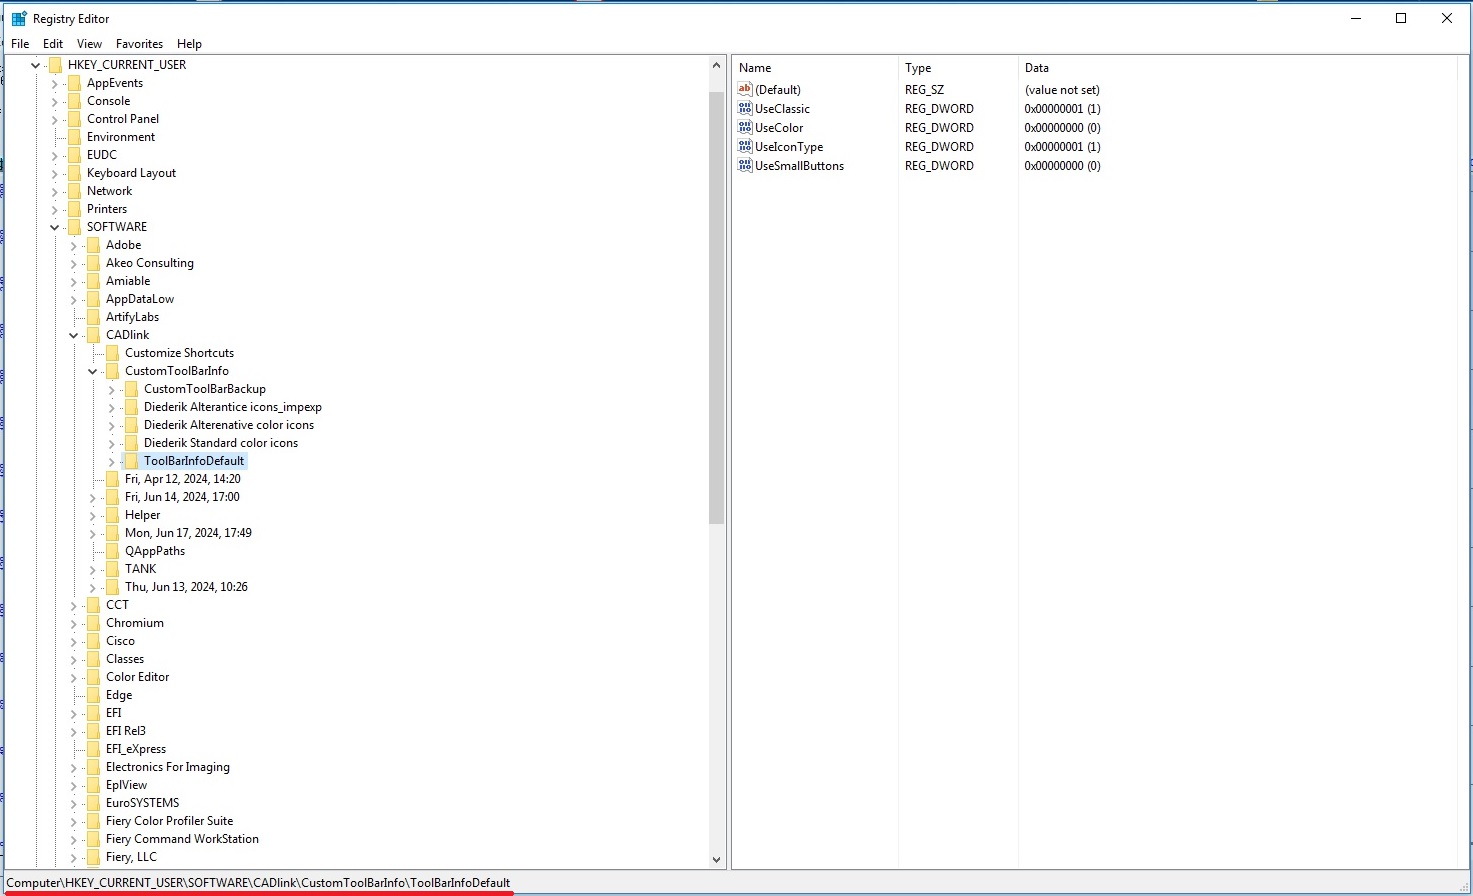Open the Help menu

coord(189,44)
